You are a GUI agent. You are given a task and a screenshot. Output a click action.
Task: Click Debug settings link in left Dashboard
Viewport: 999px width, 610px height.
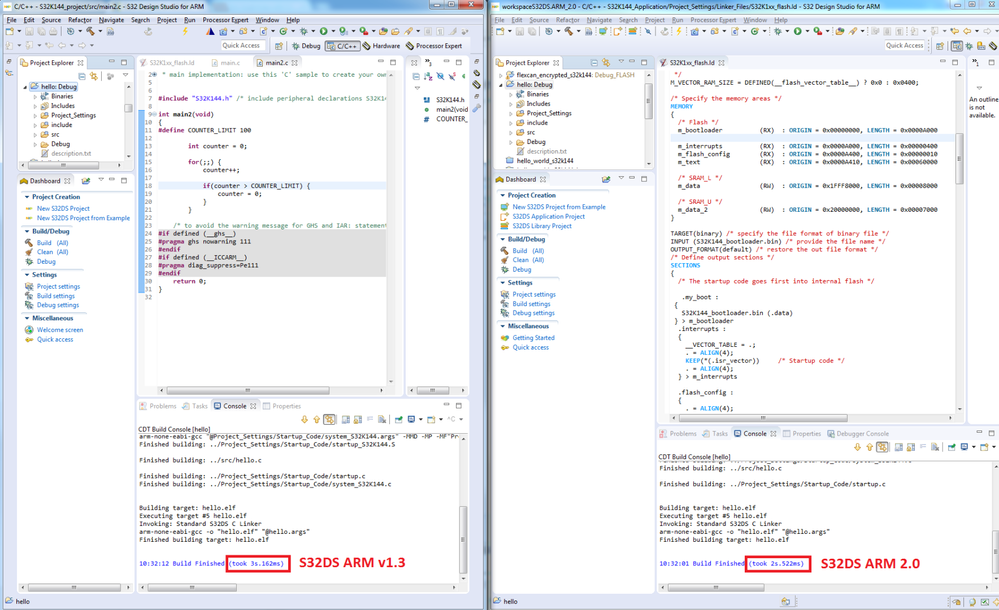57,305
